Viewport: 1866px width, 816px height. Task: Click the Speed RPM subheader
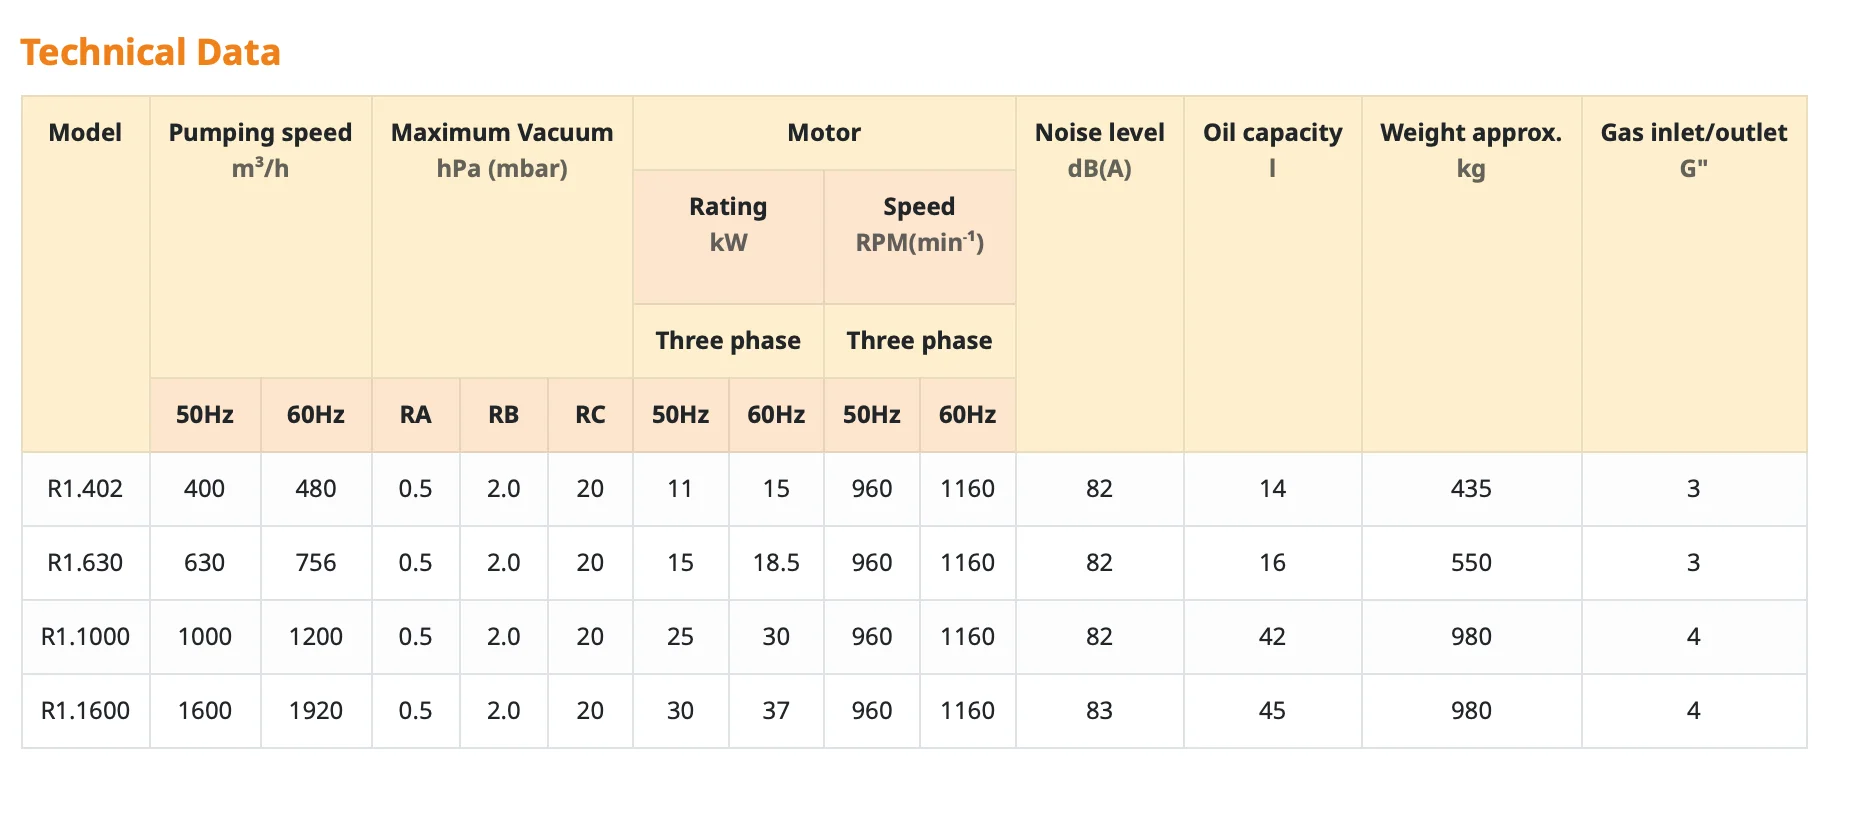[x=919, y=224]
